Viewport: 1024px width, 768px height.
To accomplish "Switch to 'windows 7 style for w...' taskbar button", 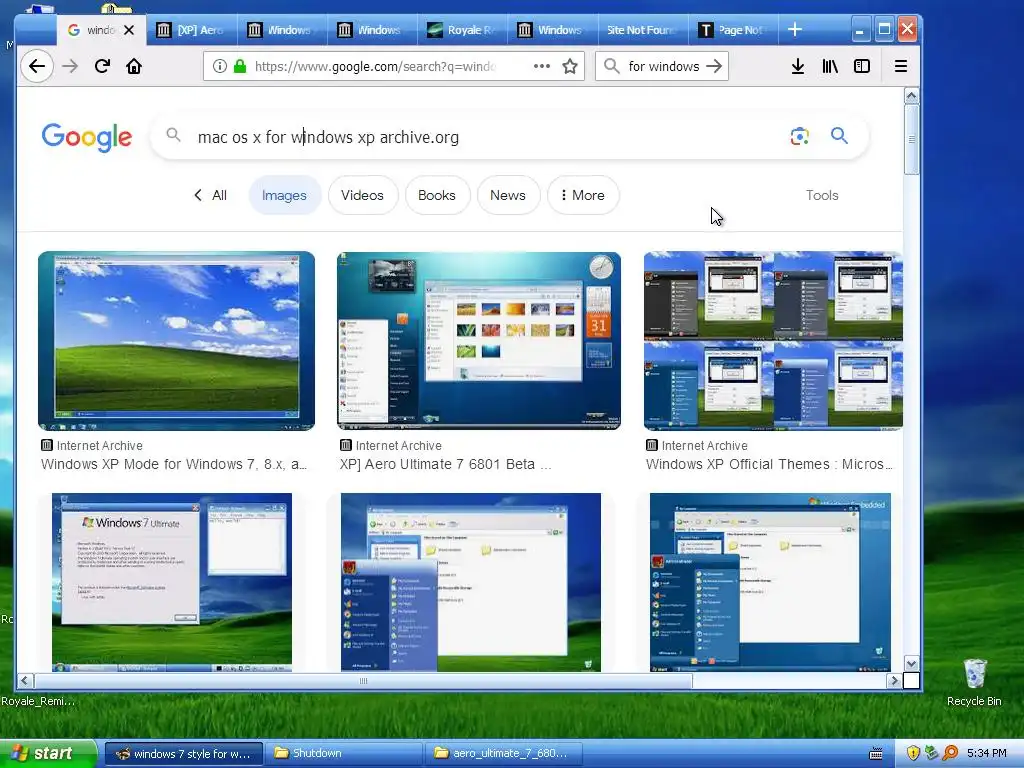I will click(x=184, y=754).
